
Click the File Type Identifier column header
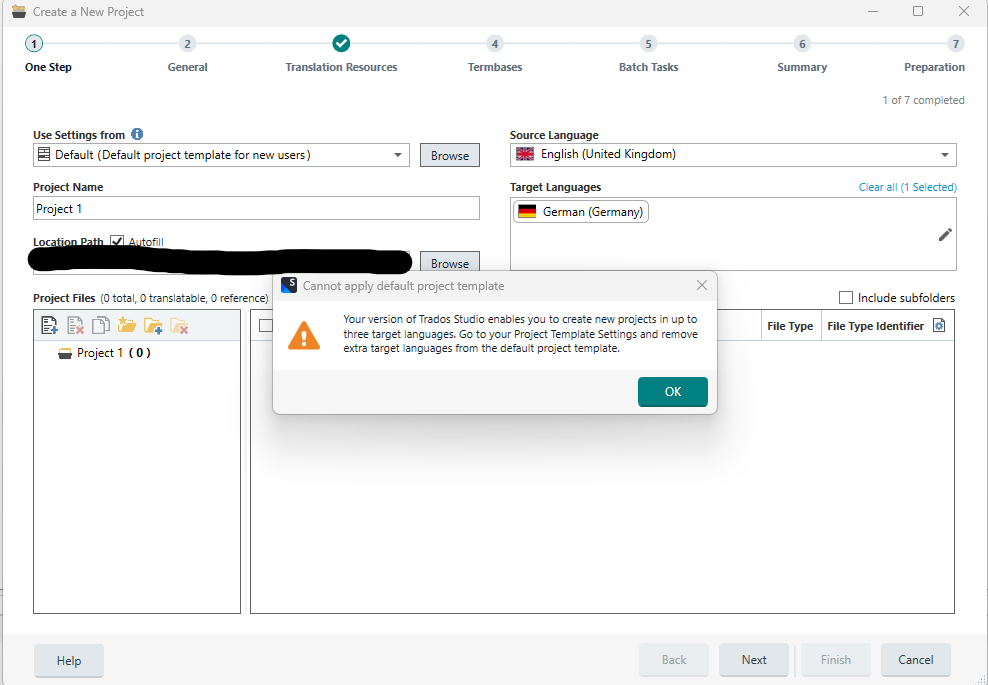[875, 326]
